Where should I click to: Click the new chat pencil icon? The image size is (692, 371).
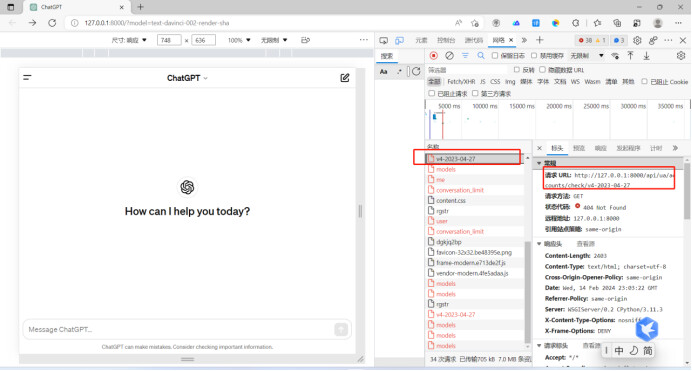(345, 78)
